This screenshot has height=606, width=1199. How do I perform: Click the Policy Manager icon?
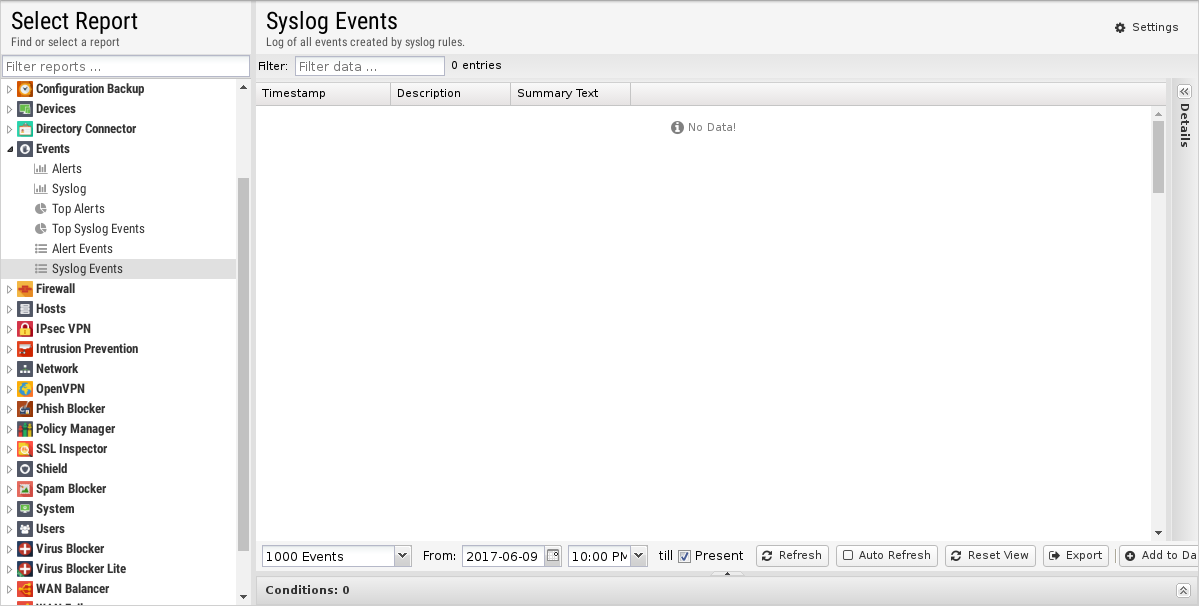[x=25, y=429]
